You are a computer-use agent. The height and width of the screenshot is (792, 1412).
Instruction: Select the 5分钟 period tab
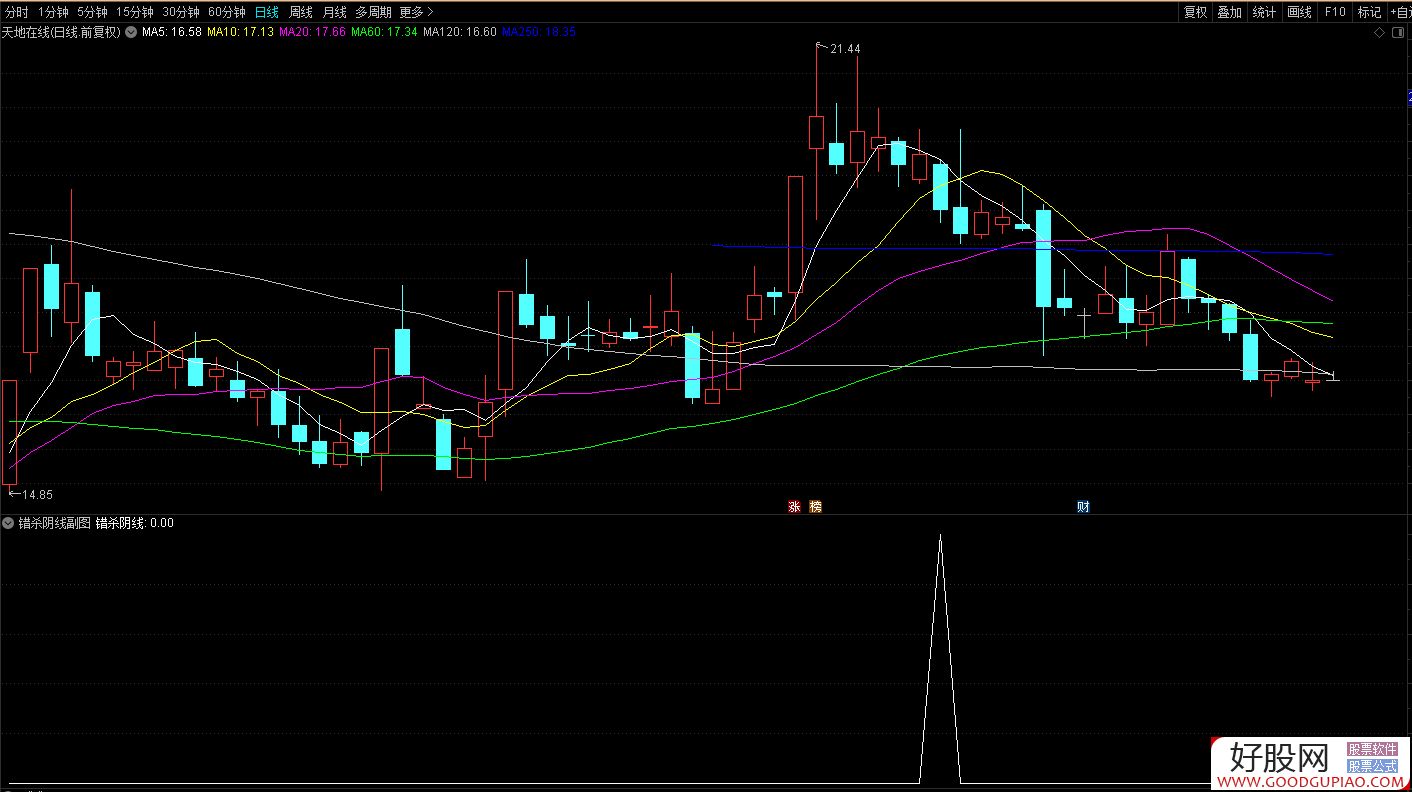click(92, 12)
